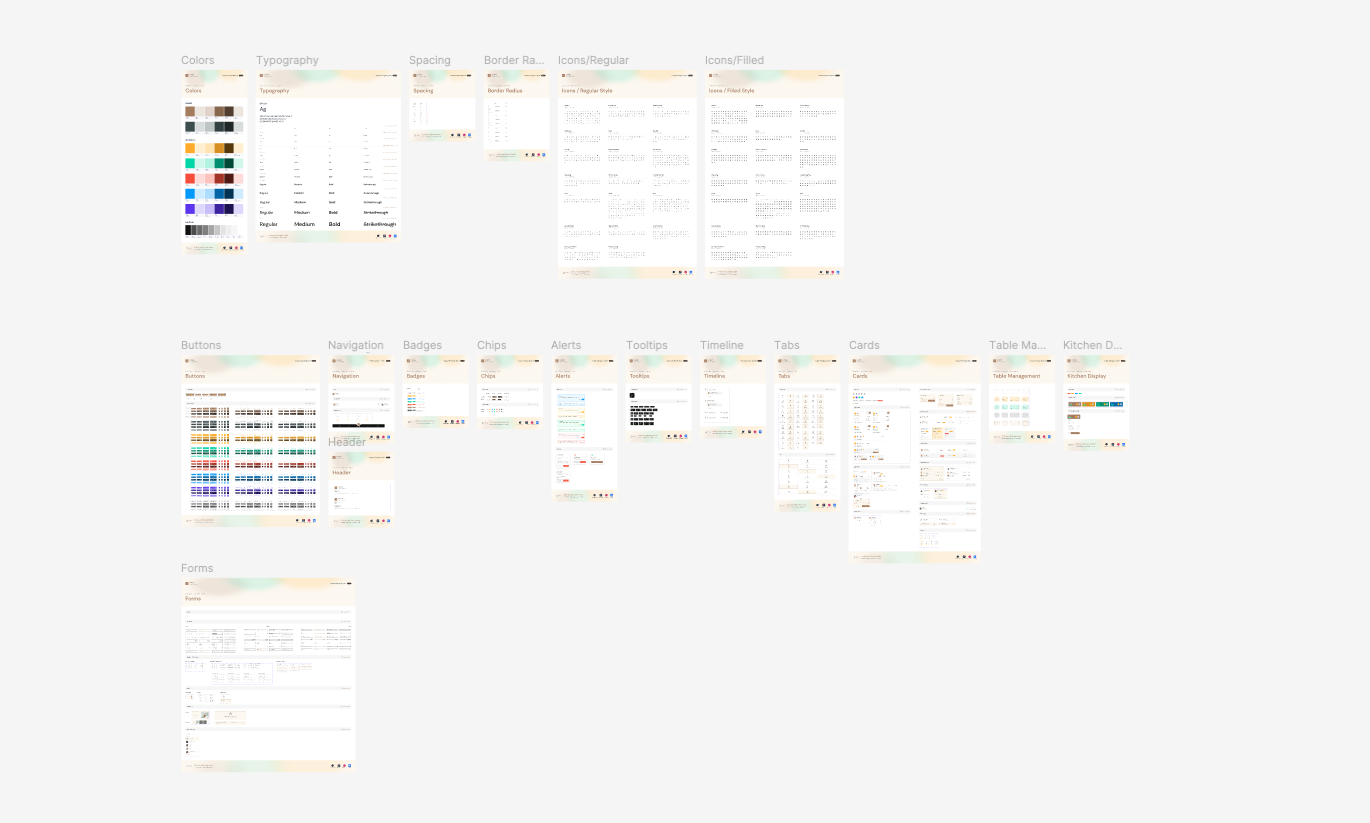The width and height of the screenshot is (1370, 823).
Task: Select the Badges frame label
Action: 422,345
